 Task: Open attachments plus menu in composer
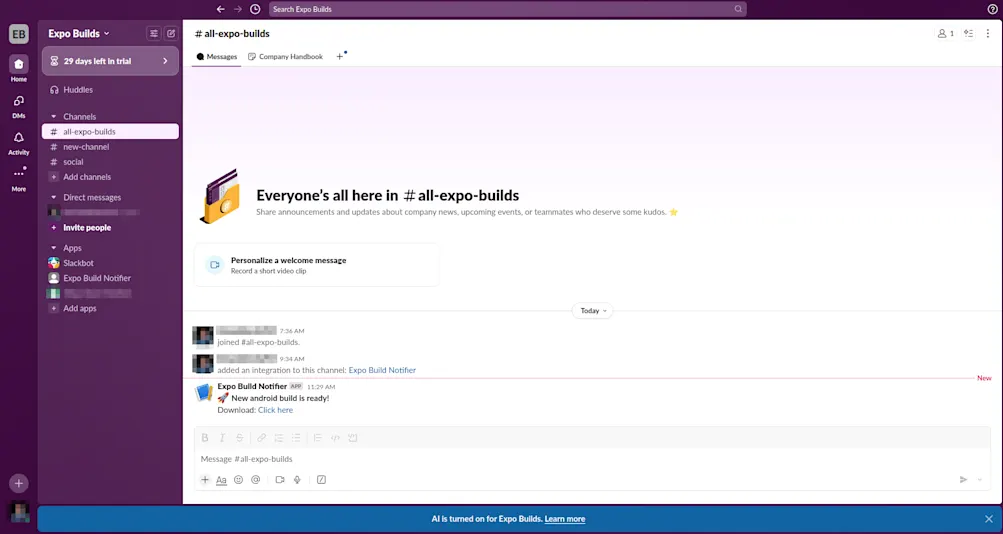(x=205, y=480)
